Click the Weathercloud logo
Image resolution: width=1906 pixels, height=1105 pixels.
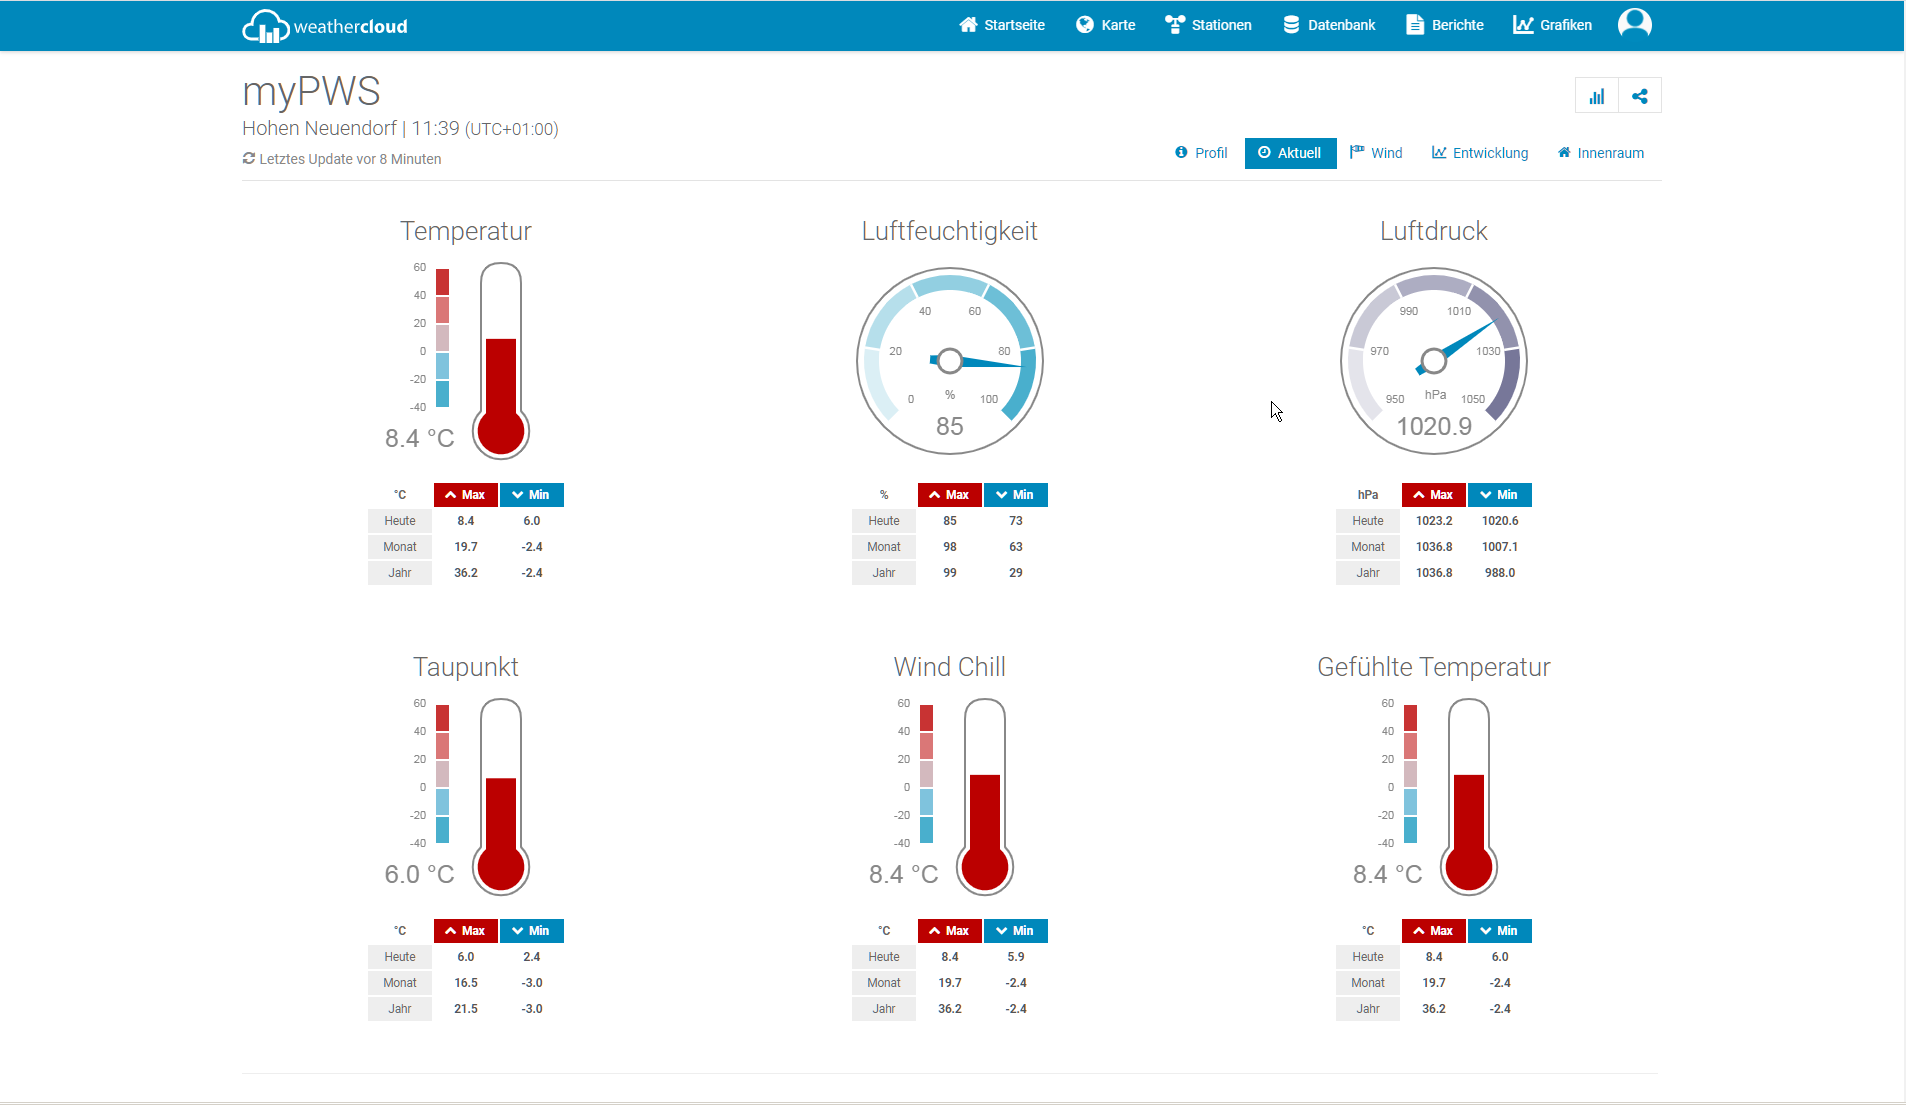pyautogui.click(x=325, y=26)
